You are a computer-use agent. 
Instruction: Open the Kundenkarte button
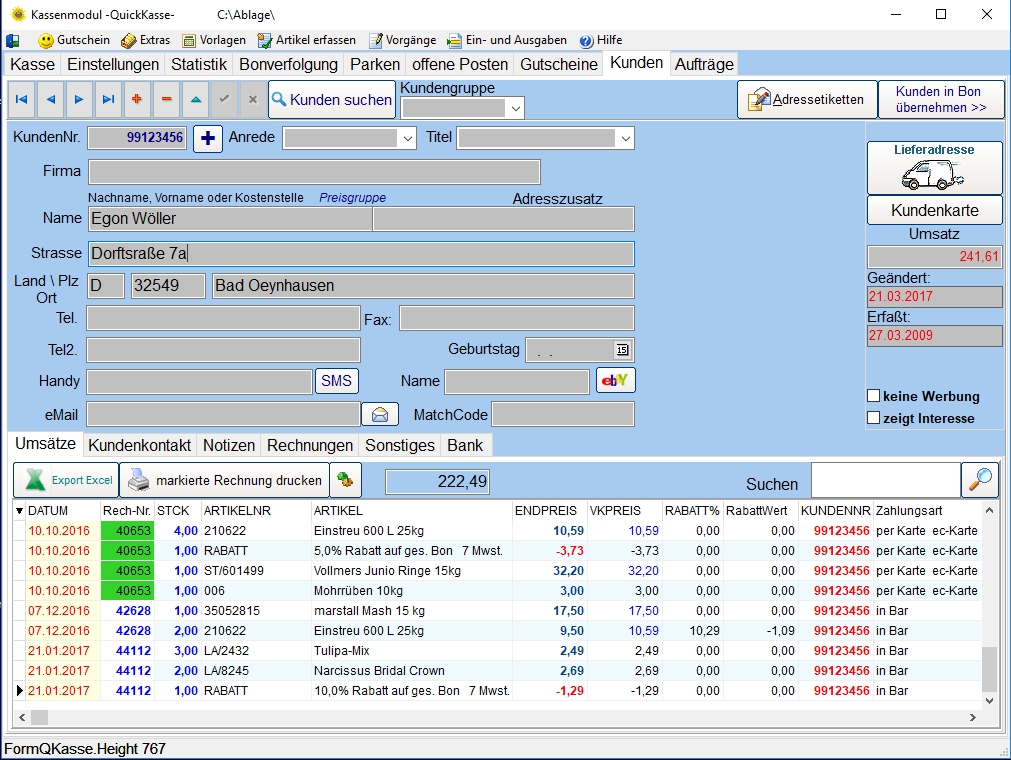(934, 210)
